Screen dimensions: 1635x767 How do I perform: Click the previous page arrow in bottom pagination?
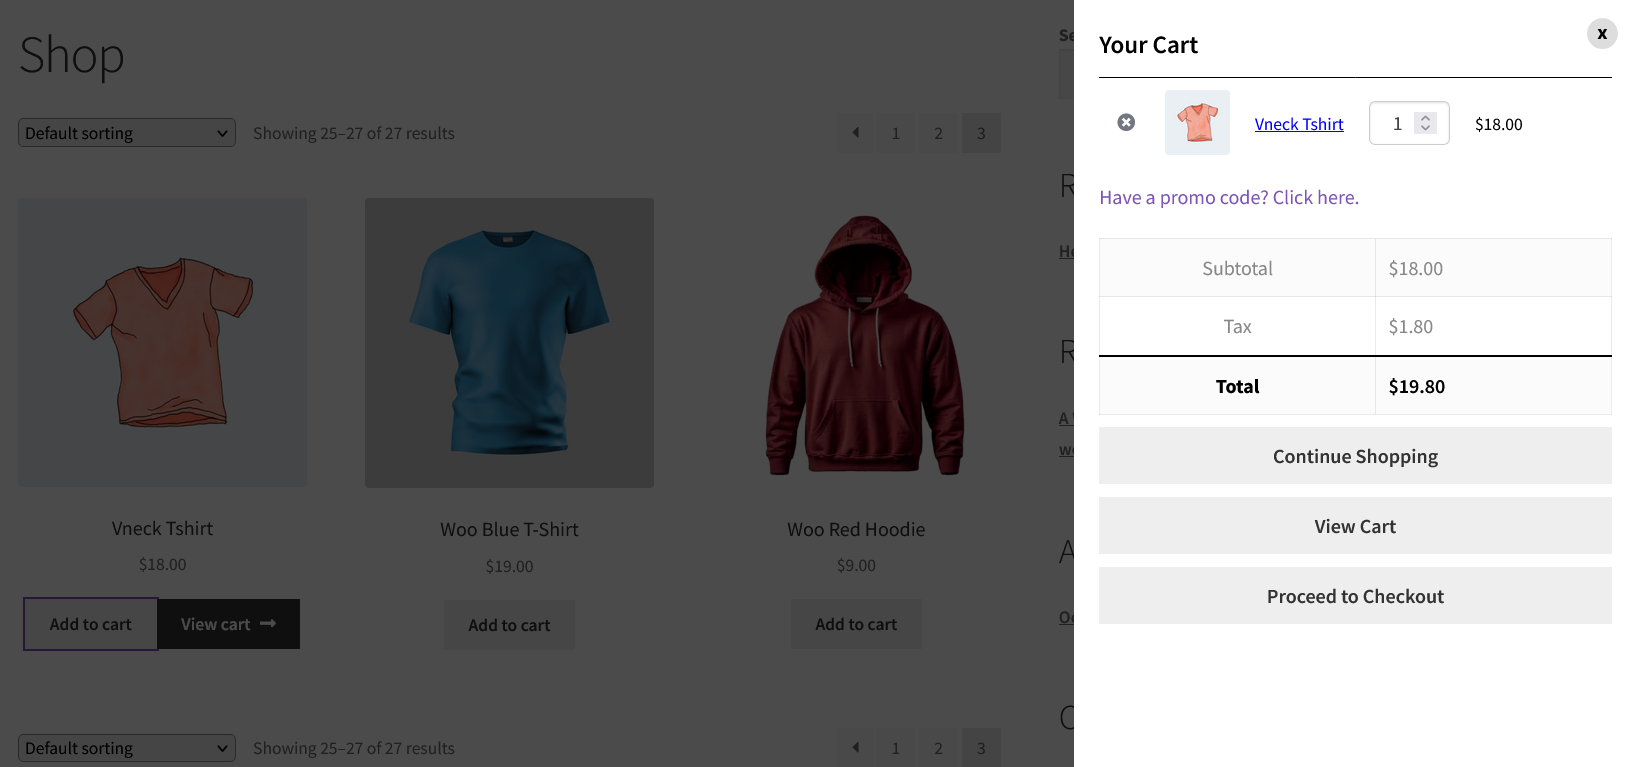[x=855, y=747]
